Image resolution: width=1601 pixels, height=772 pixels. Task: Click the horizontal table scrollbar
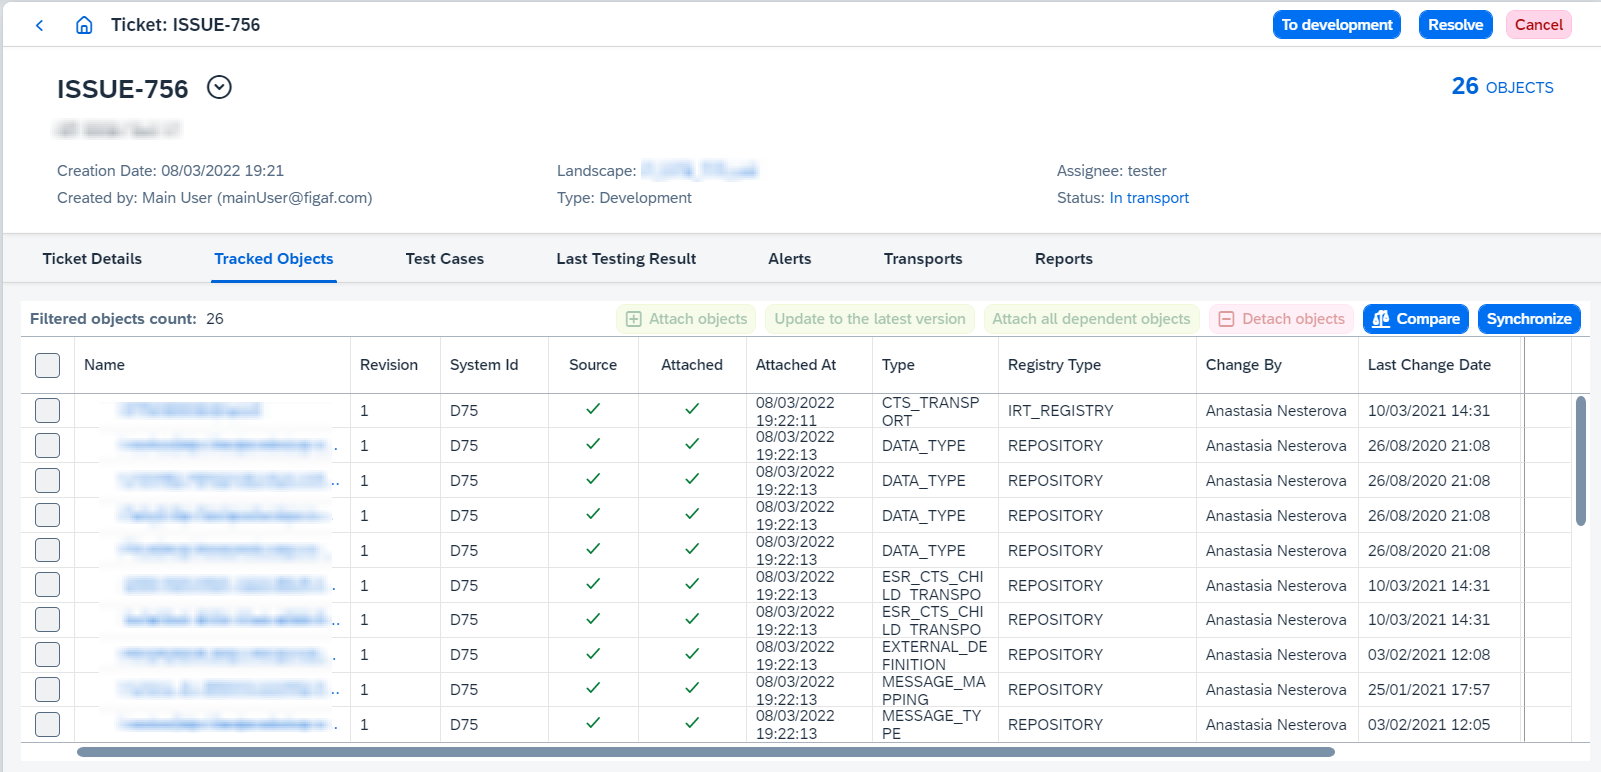click(x=706, y=752)
